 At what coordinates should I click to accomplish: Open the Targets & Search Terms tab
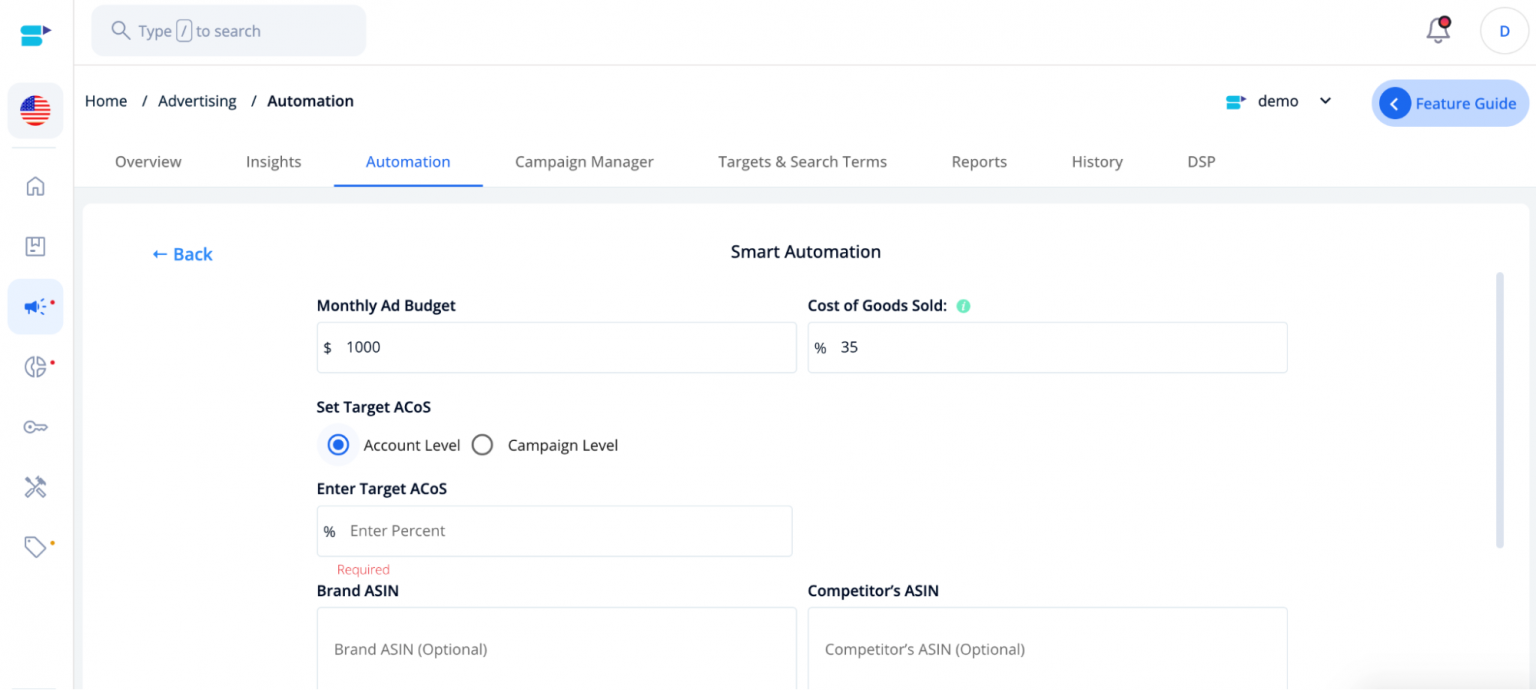[x=802, y=161]
